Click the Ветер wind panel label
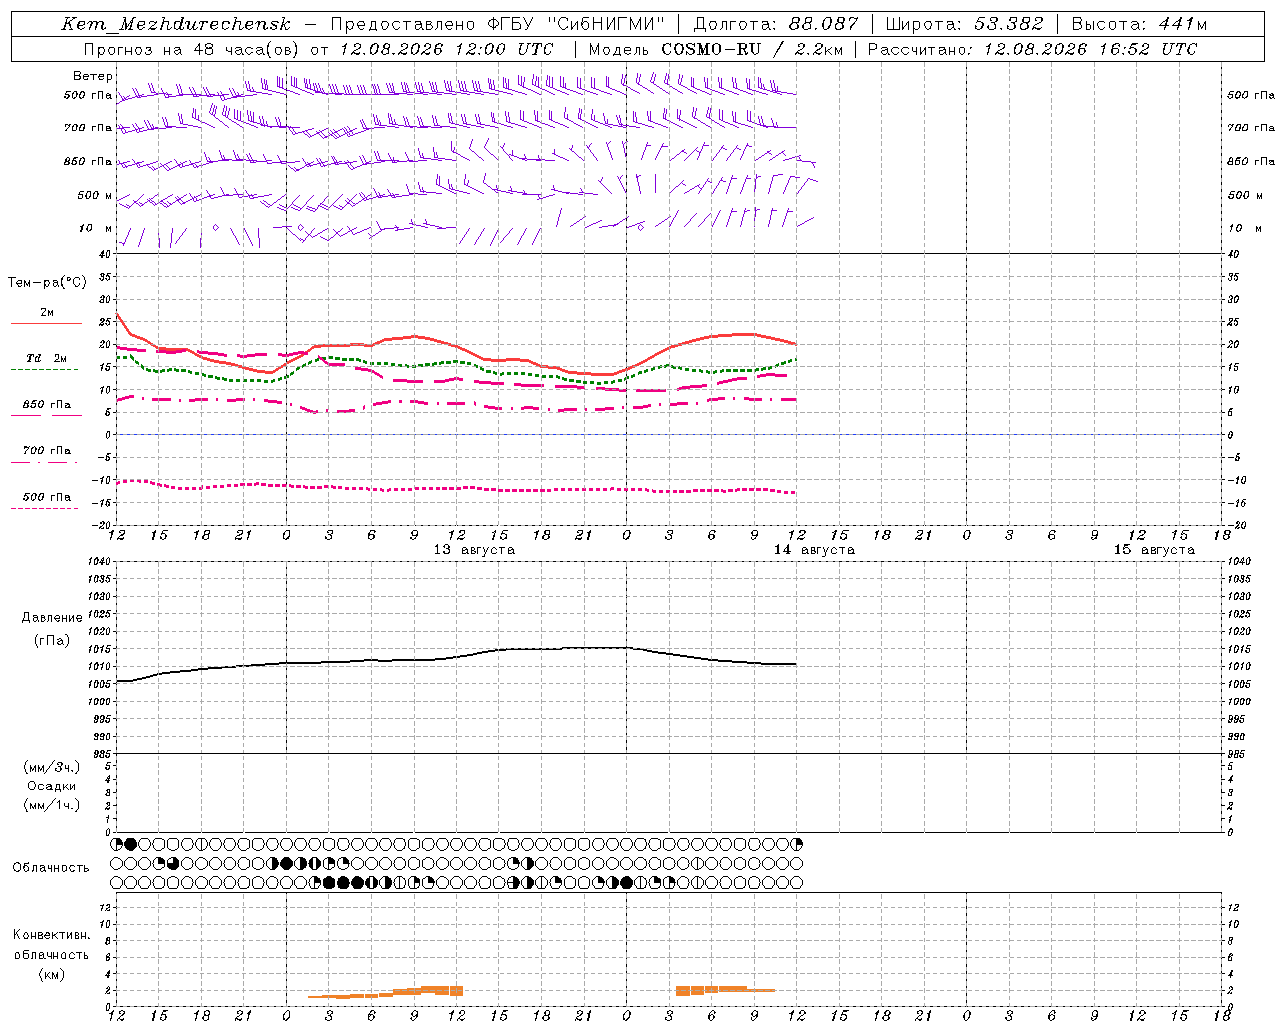The image size is (1280, 1024). pyautogui.click(x=93, y=76)
